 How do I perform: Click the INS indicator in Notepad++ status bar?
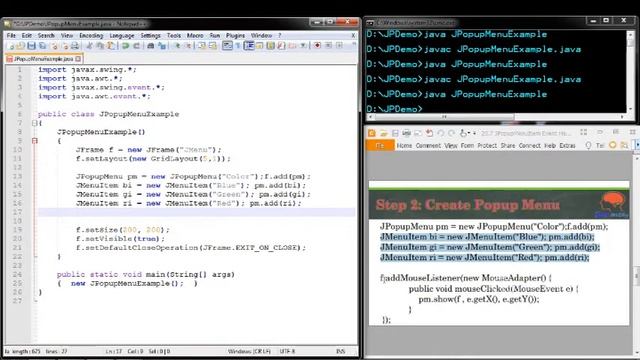click(x=340, y=351)
